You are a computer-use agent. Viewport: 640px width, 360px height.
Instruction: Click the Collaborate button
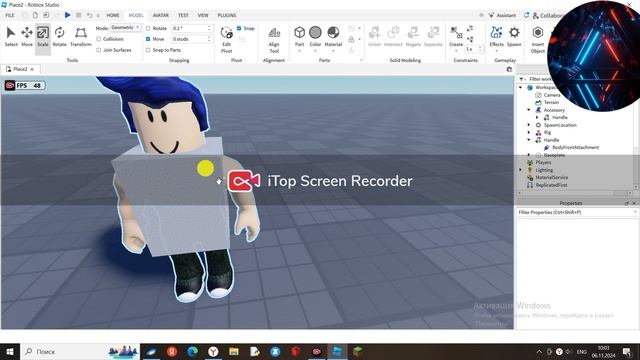[548, 16]
